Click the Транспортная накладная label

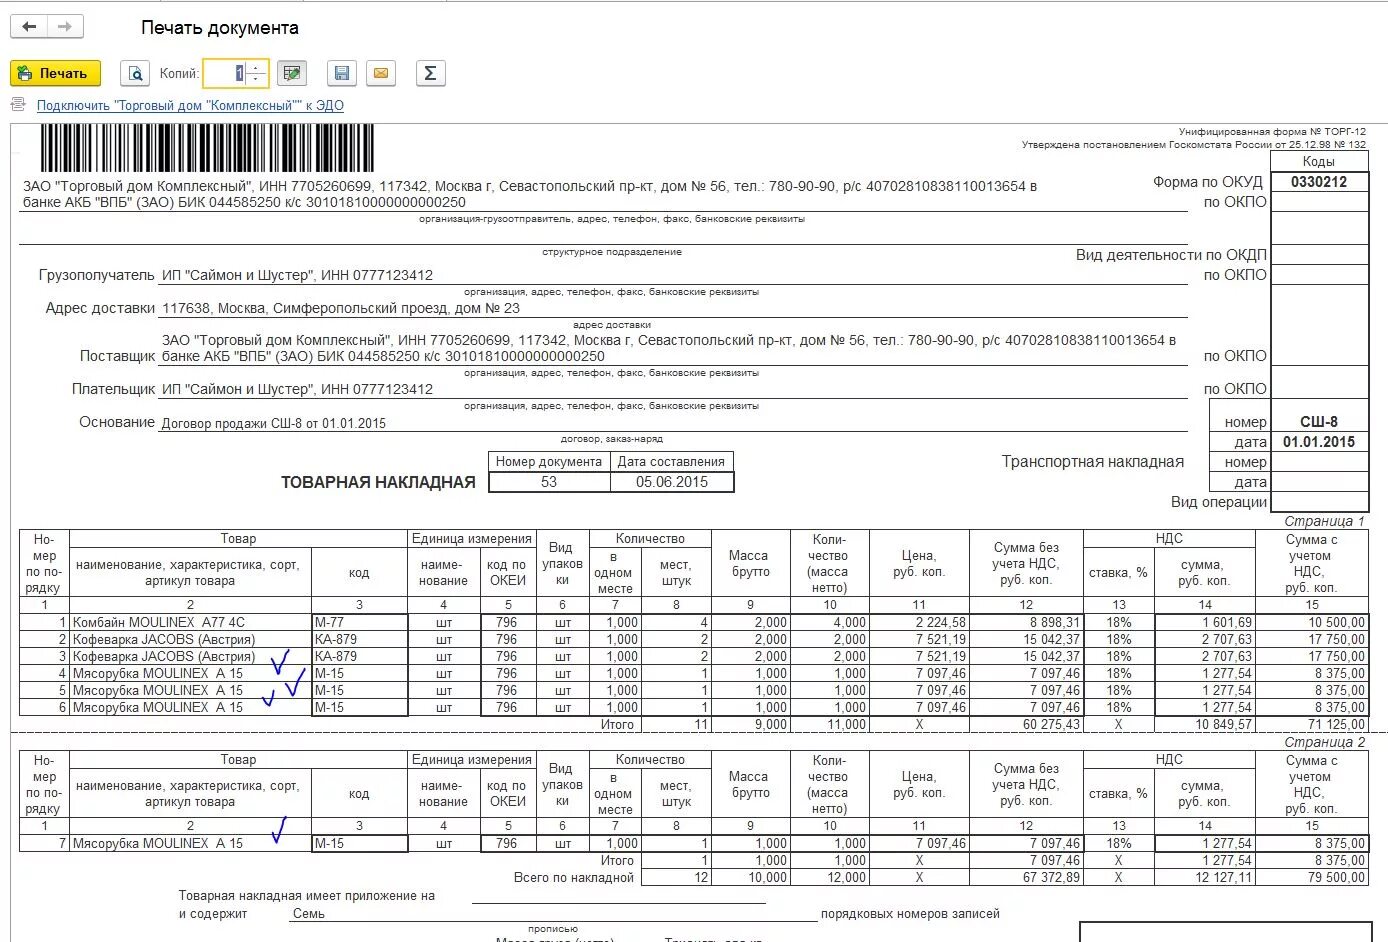coord(1093,462)
